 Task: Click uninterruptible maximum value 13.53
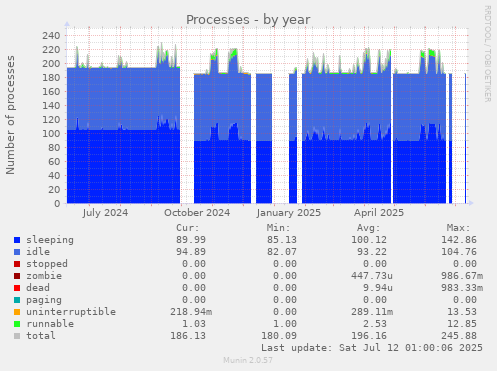[462, 312]
